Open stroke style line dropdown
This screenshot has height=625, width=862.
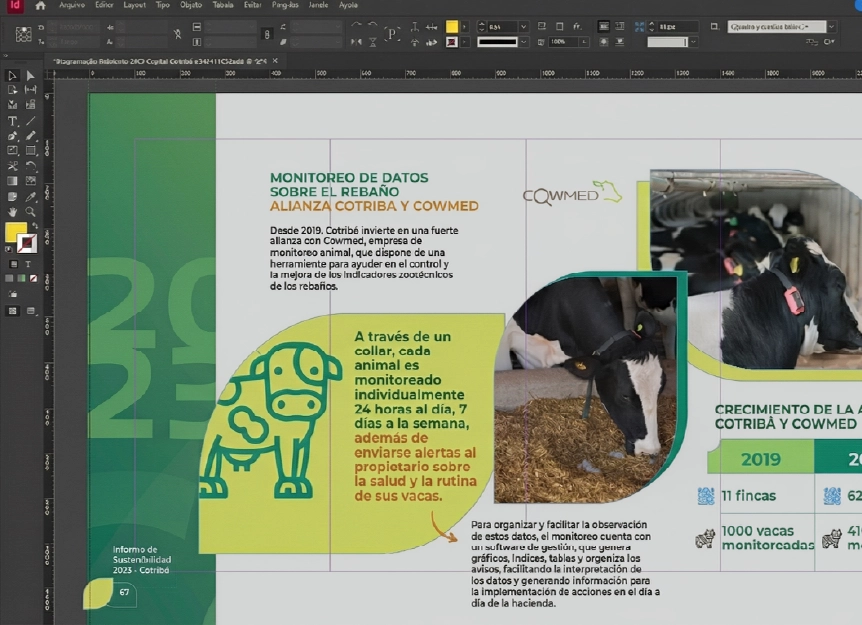[x=523, y=42]
